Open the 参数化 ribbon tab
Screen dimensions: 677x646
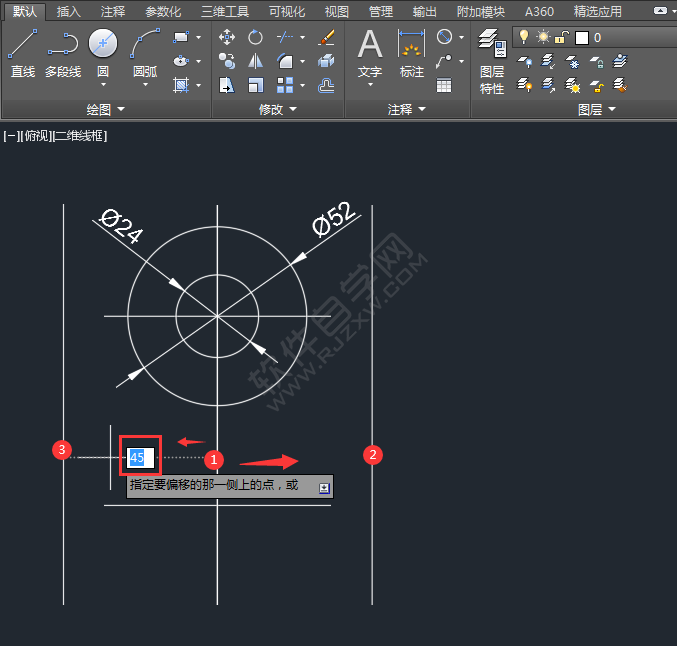pos(164,11)
